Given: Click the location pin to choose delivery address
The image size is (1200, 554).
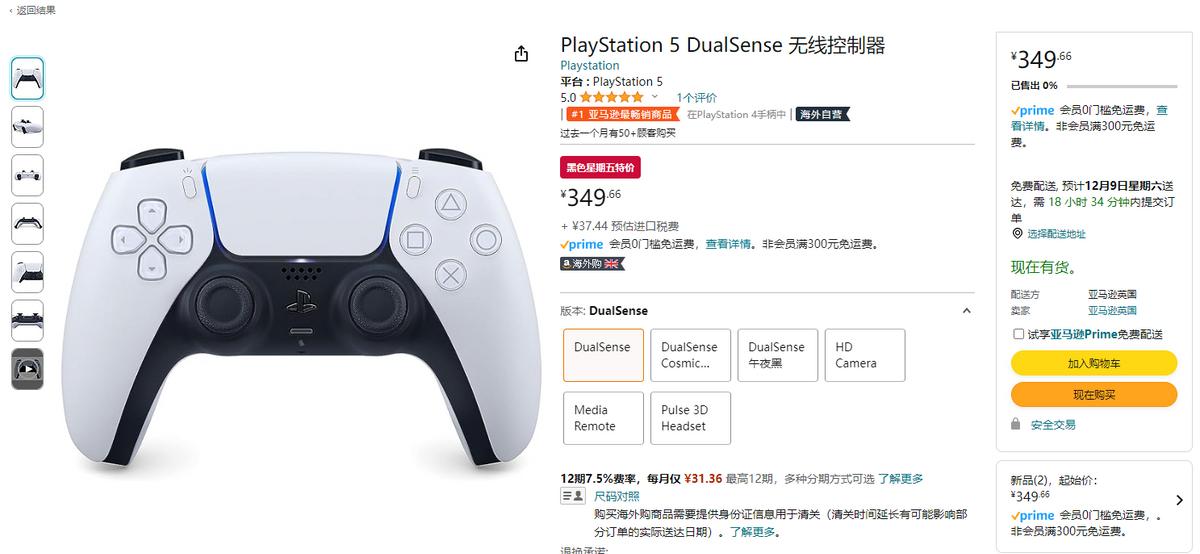Looking at the screenshot, I should [1017, 234].
